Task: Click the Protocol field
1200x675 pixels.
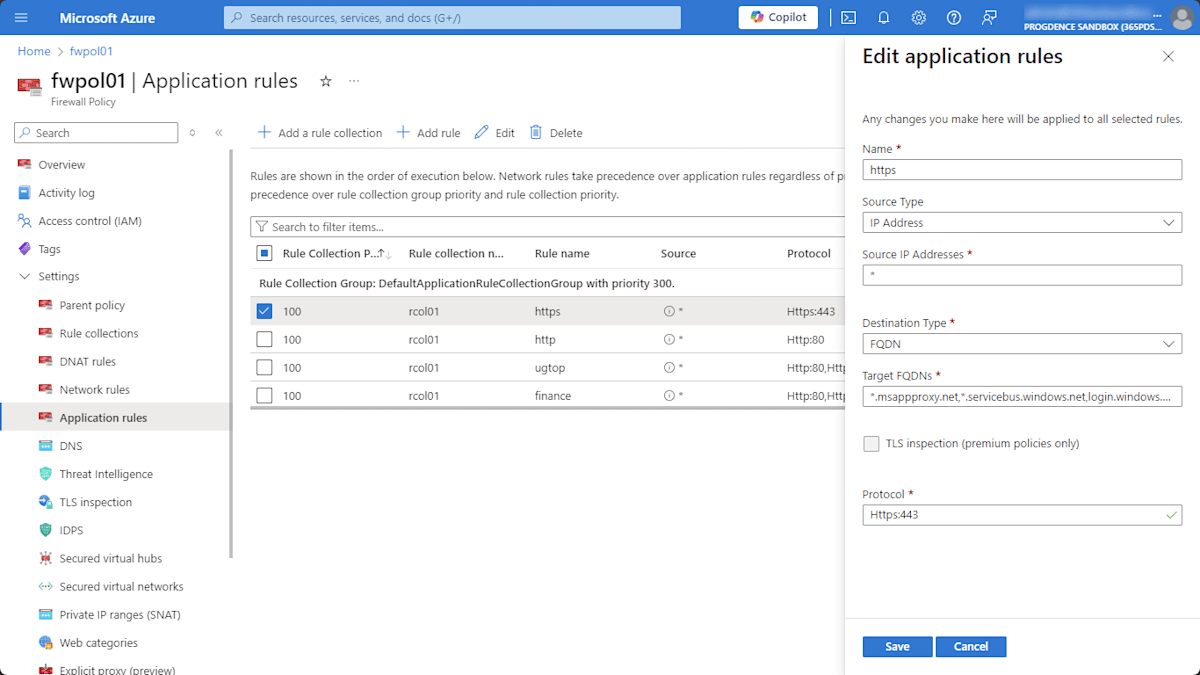Action: [1022, 515]
